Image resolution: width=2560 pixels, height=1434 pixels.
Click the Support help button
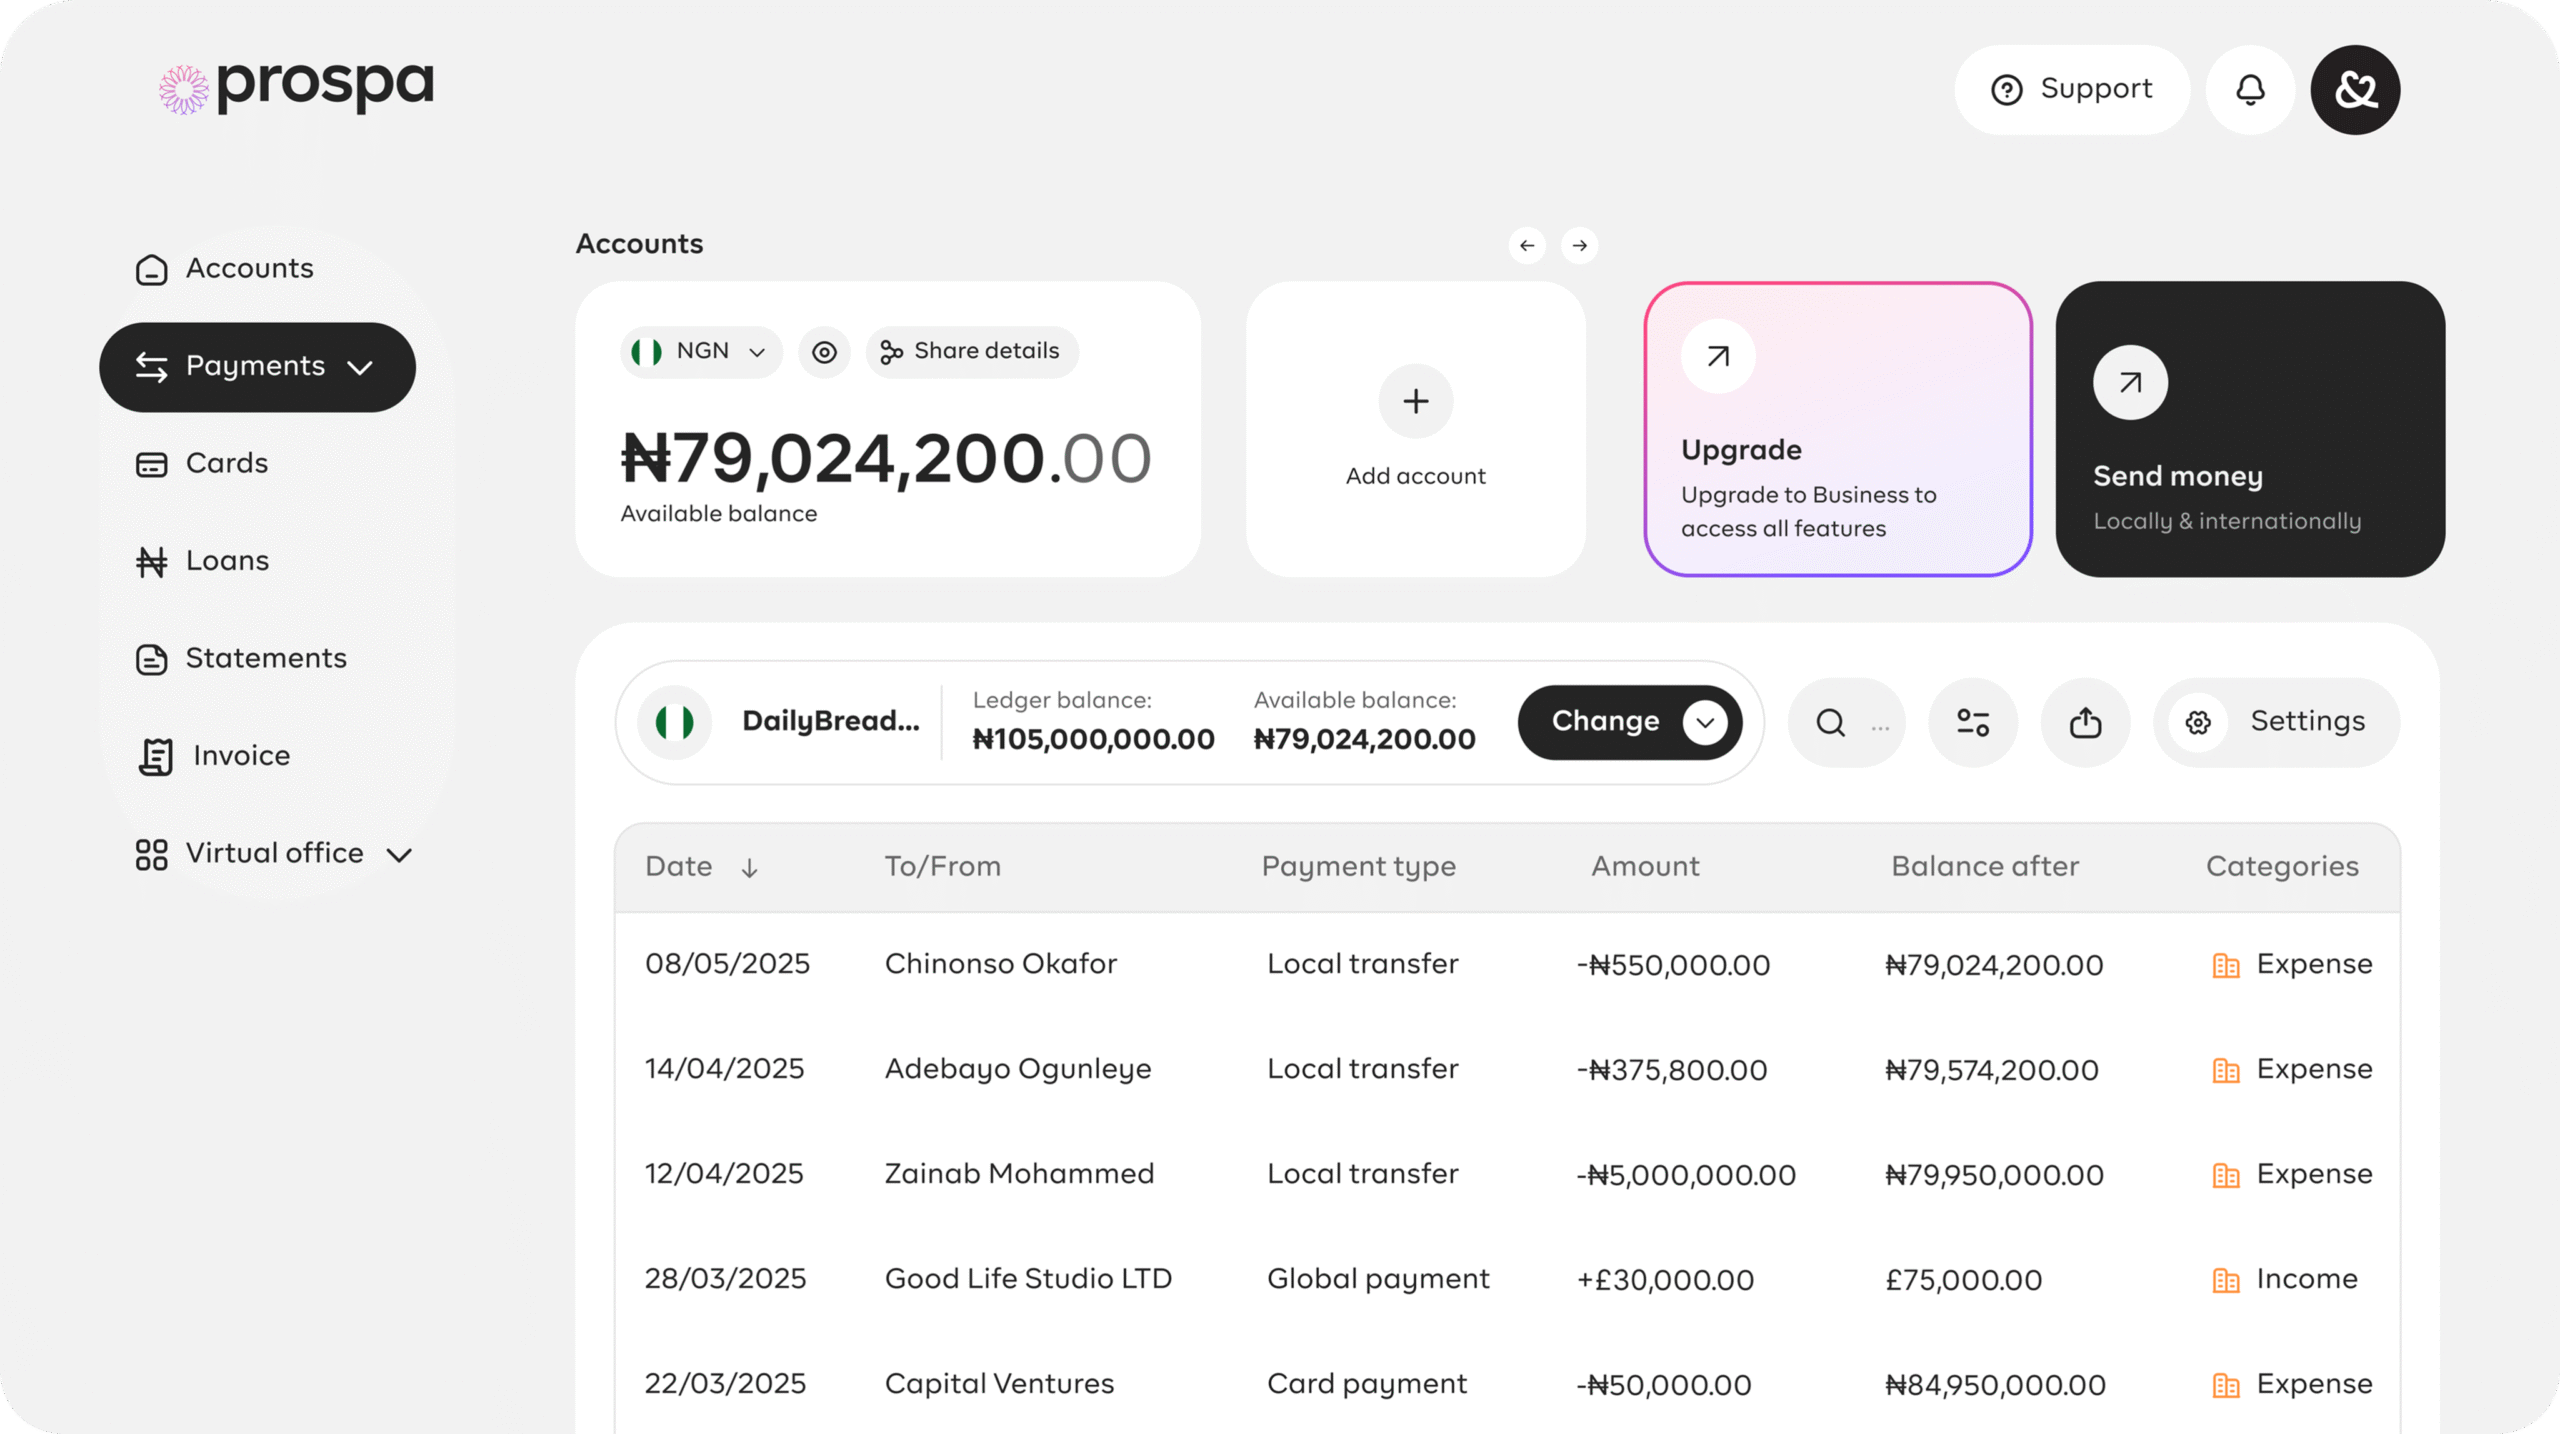point(2072,89)
